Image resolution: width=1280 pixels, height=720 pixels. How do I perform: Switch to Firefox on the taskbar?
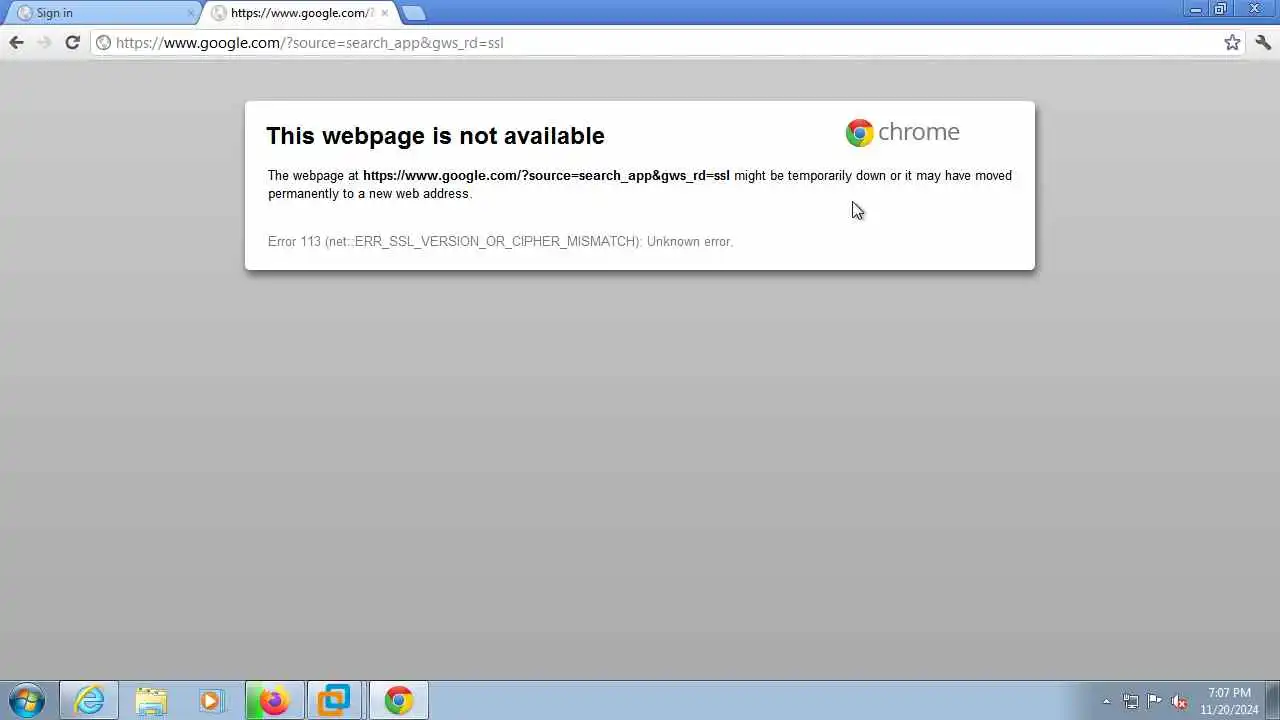(274, 700)
